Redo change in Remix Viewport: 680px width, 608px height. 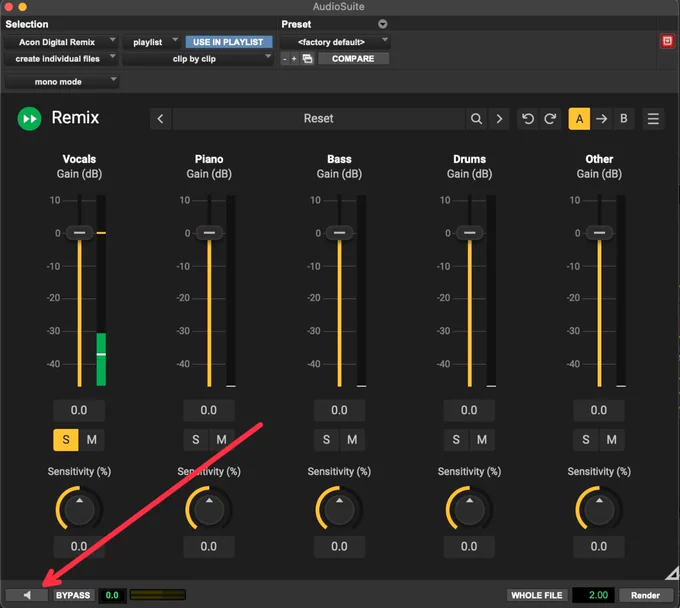point(550,118)
